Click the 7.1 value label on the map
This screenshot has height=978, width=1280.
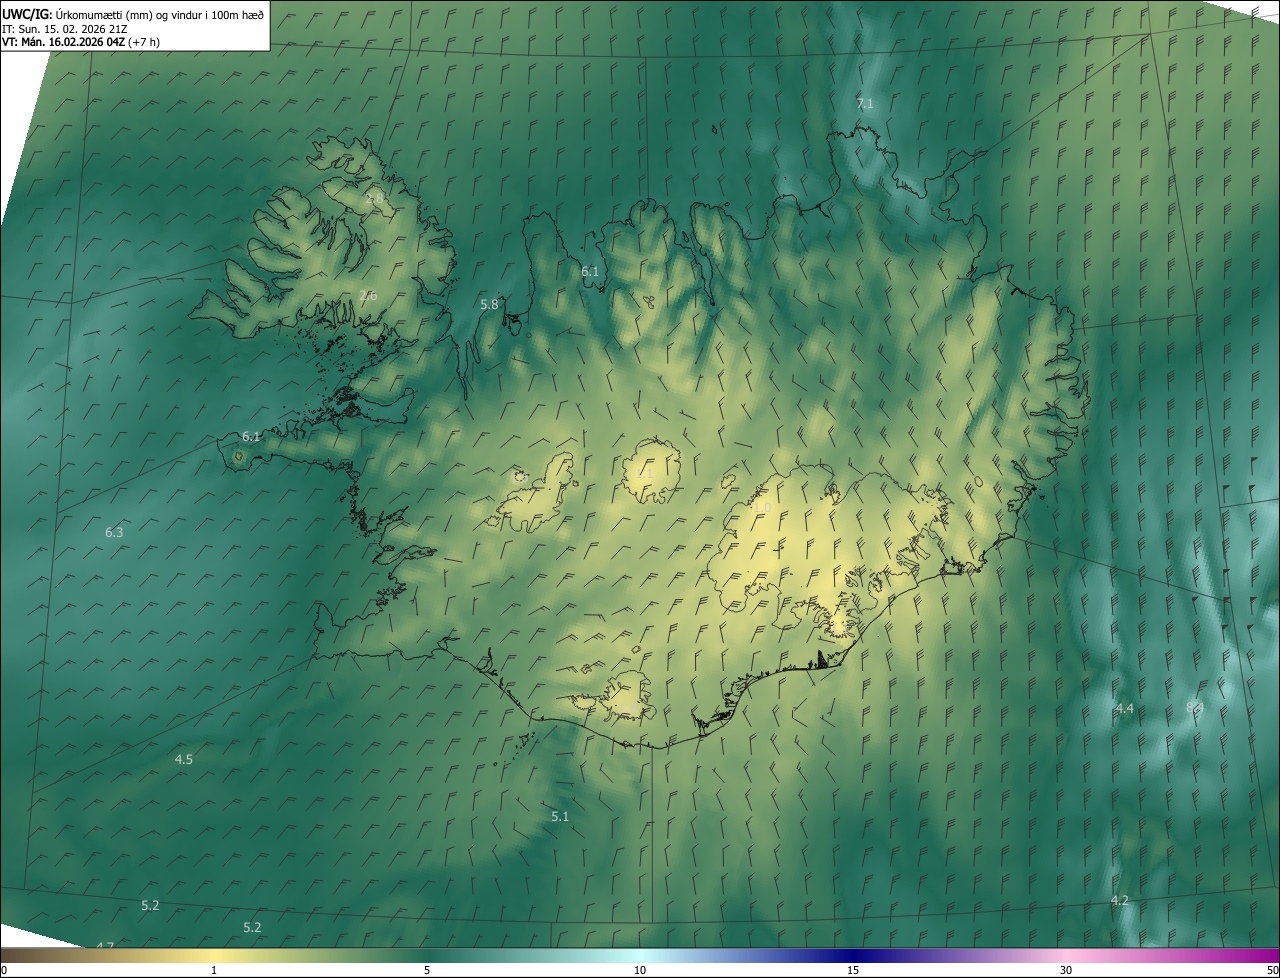point(865,104)
